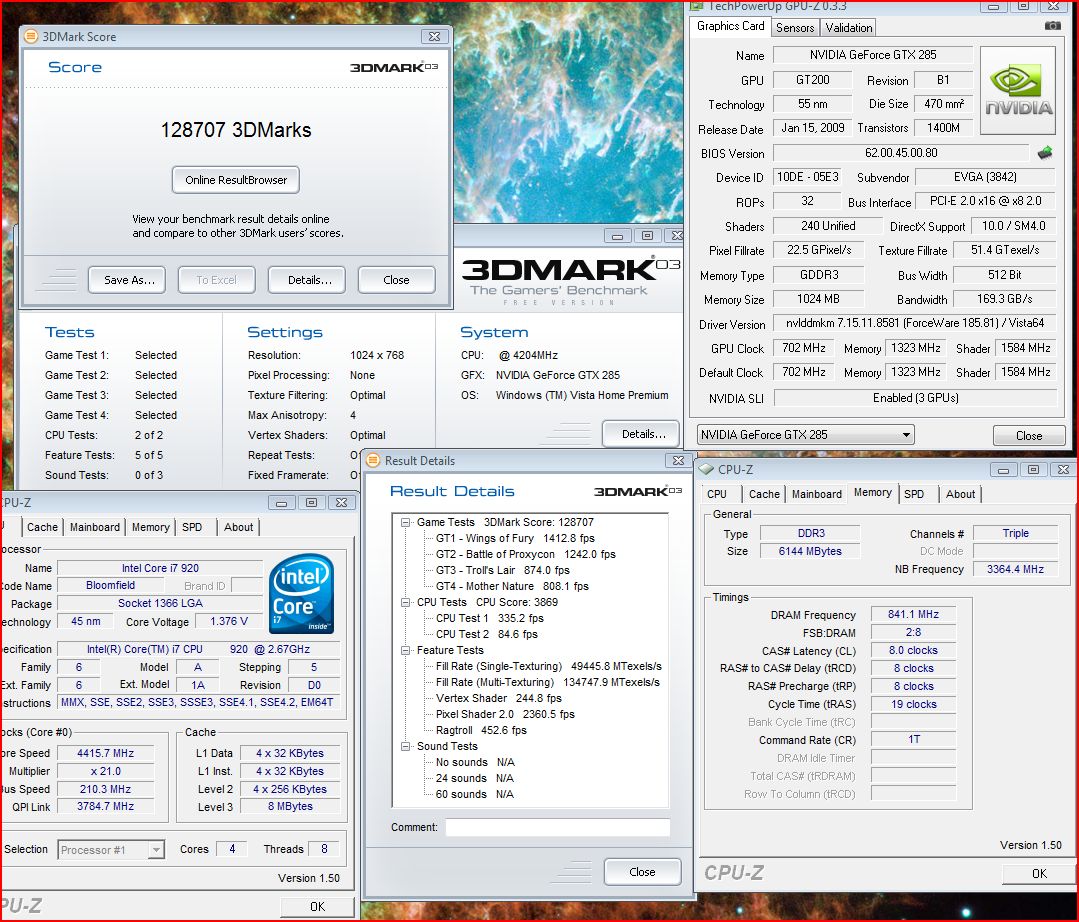The height and width of the screenshot is (922, 1079).
Task: Open the Cache tab in right CPU-Z window
Action: 764,494
